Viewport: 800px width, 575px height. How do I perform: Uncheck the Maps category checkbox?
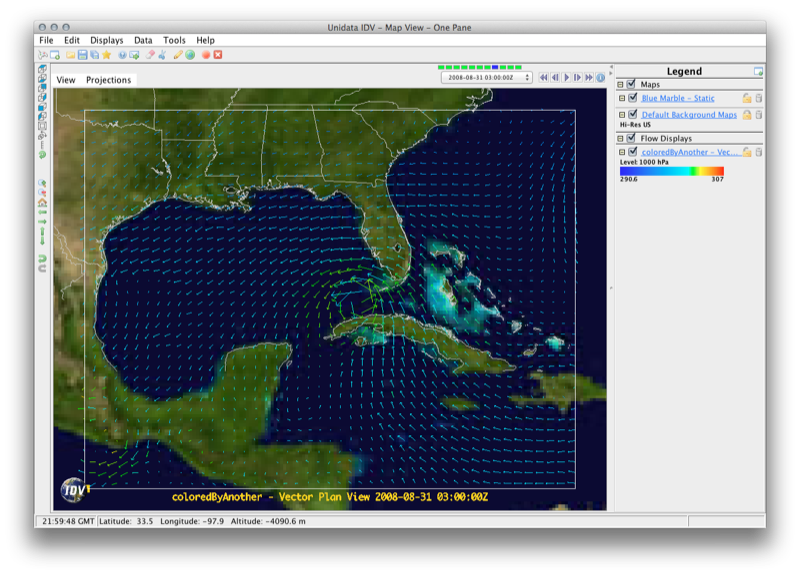(x=630, y=85)
